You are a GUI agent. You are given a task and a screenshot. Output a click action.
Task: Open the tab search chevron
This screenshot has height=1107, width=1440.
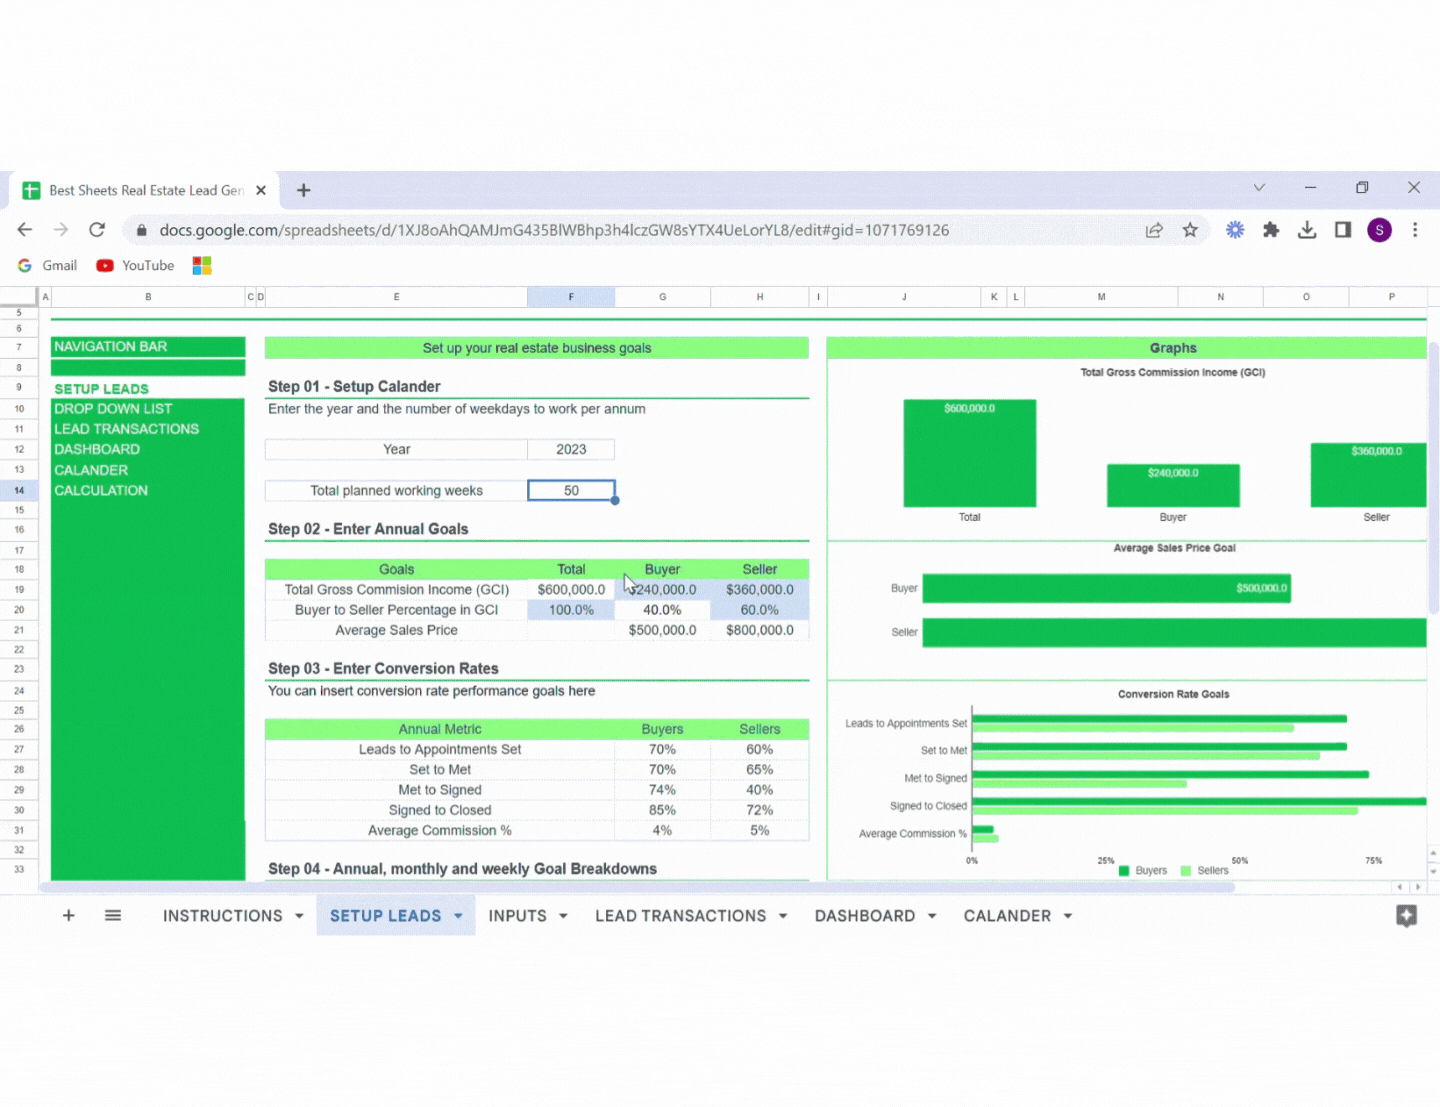1259,188
